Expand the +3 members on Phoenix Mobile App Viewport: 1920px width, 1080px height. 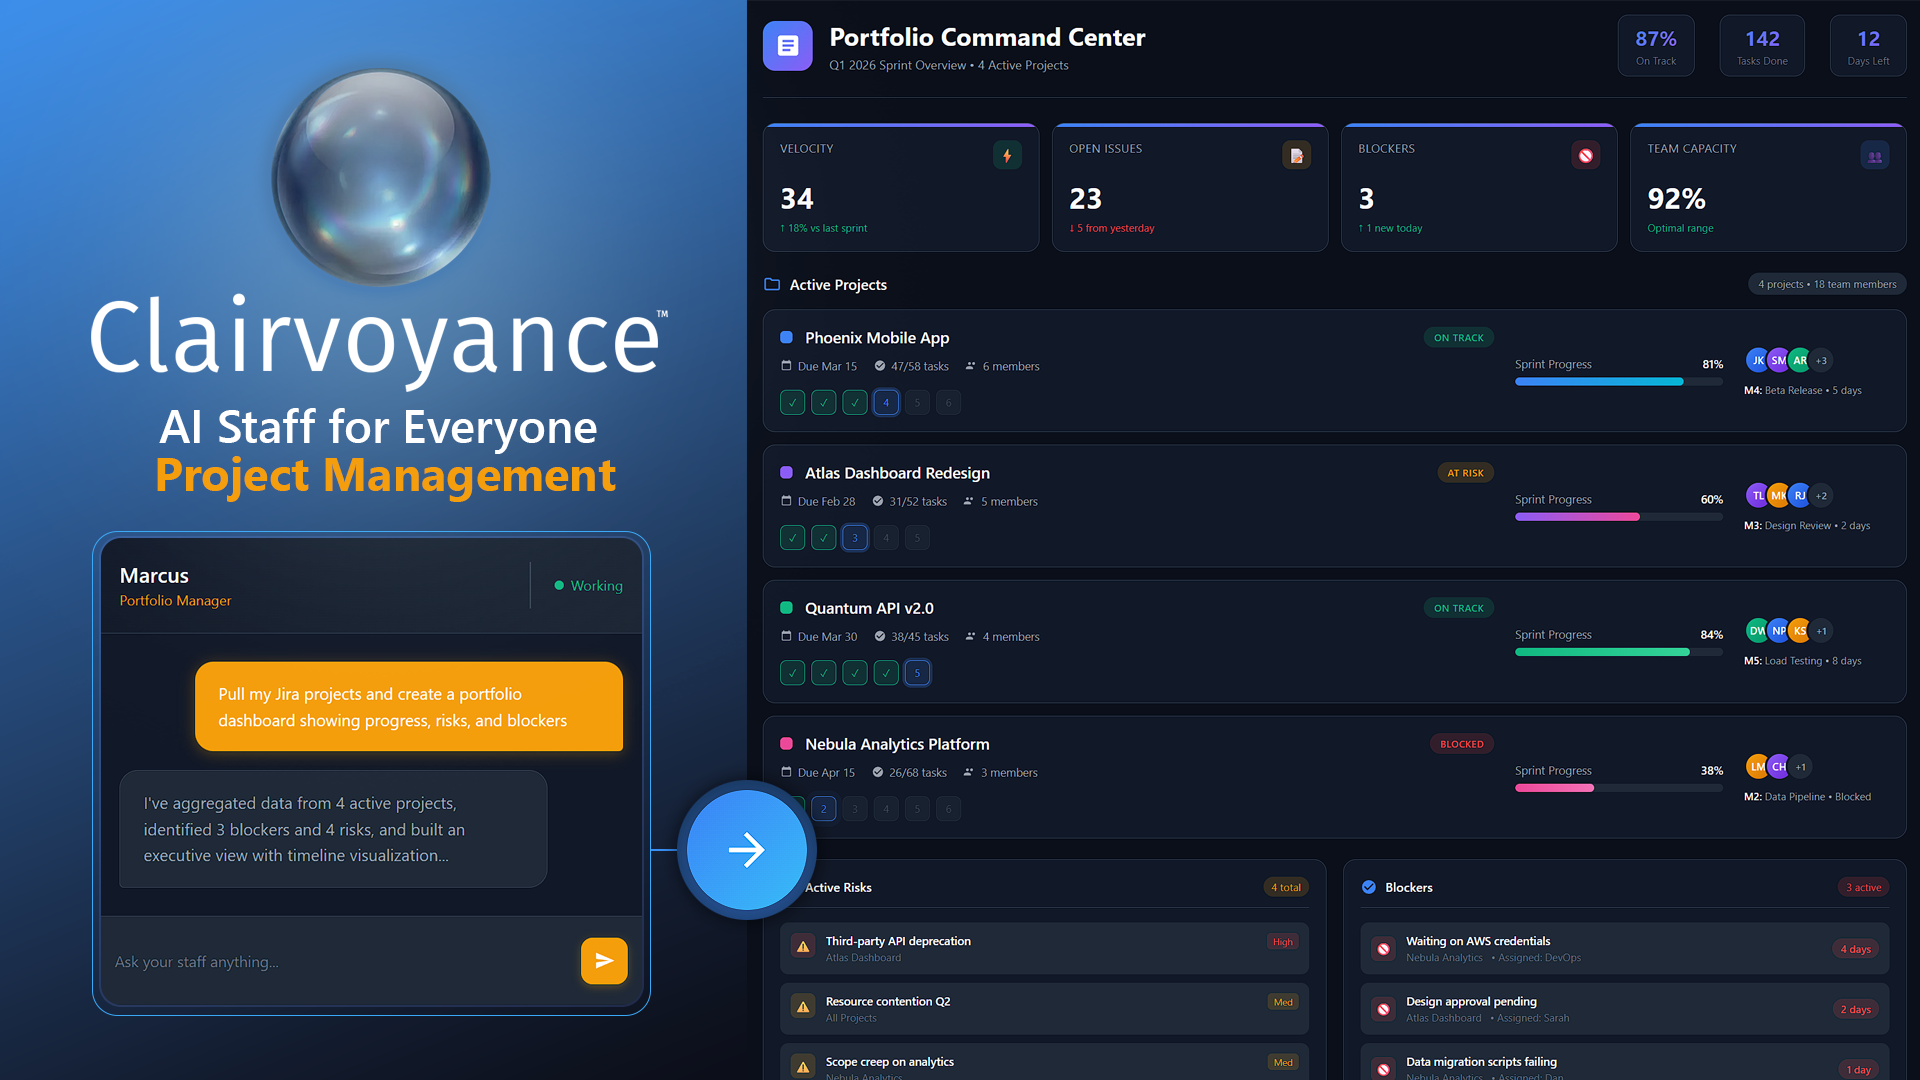[1821, 361]
